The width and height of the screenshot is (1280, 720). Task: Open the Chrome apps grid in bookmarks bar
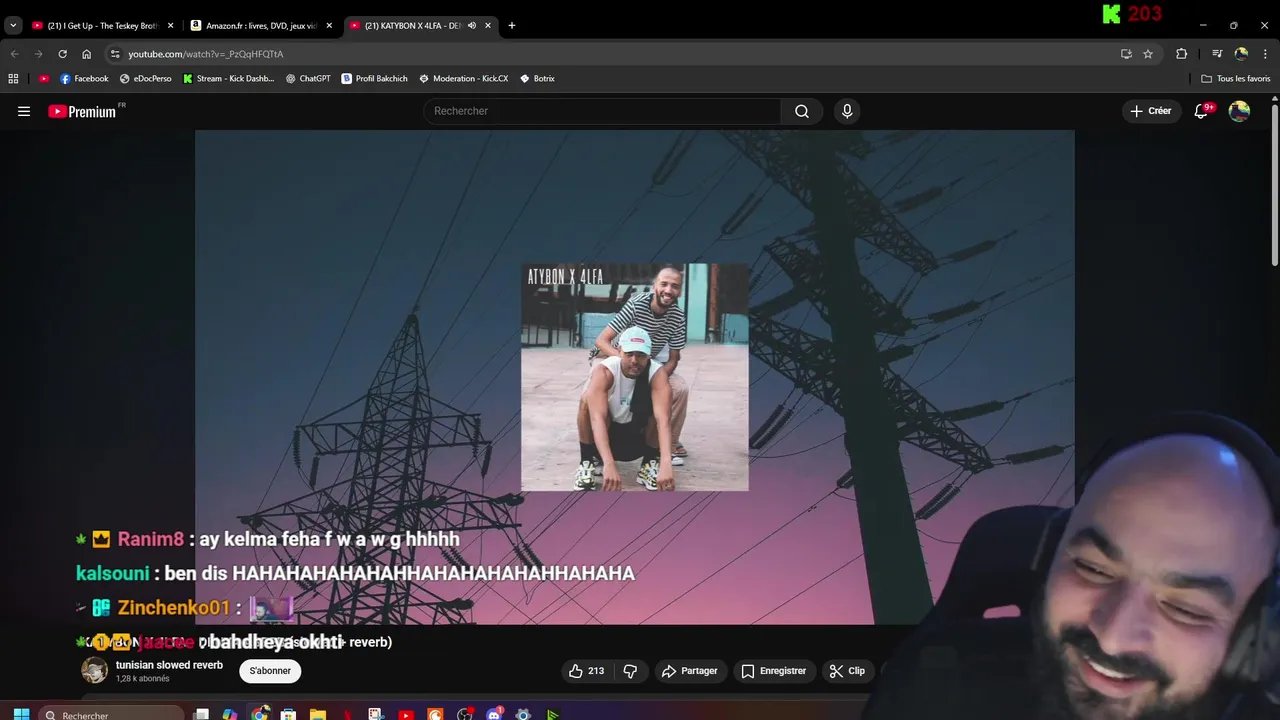13,78
